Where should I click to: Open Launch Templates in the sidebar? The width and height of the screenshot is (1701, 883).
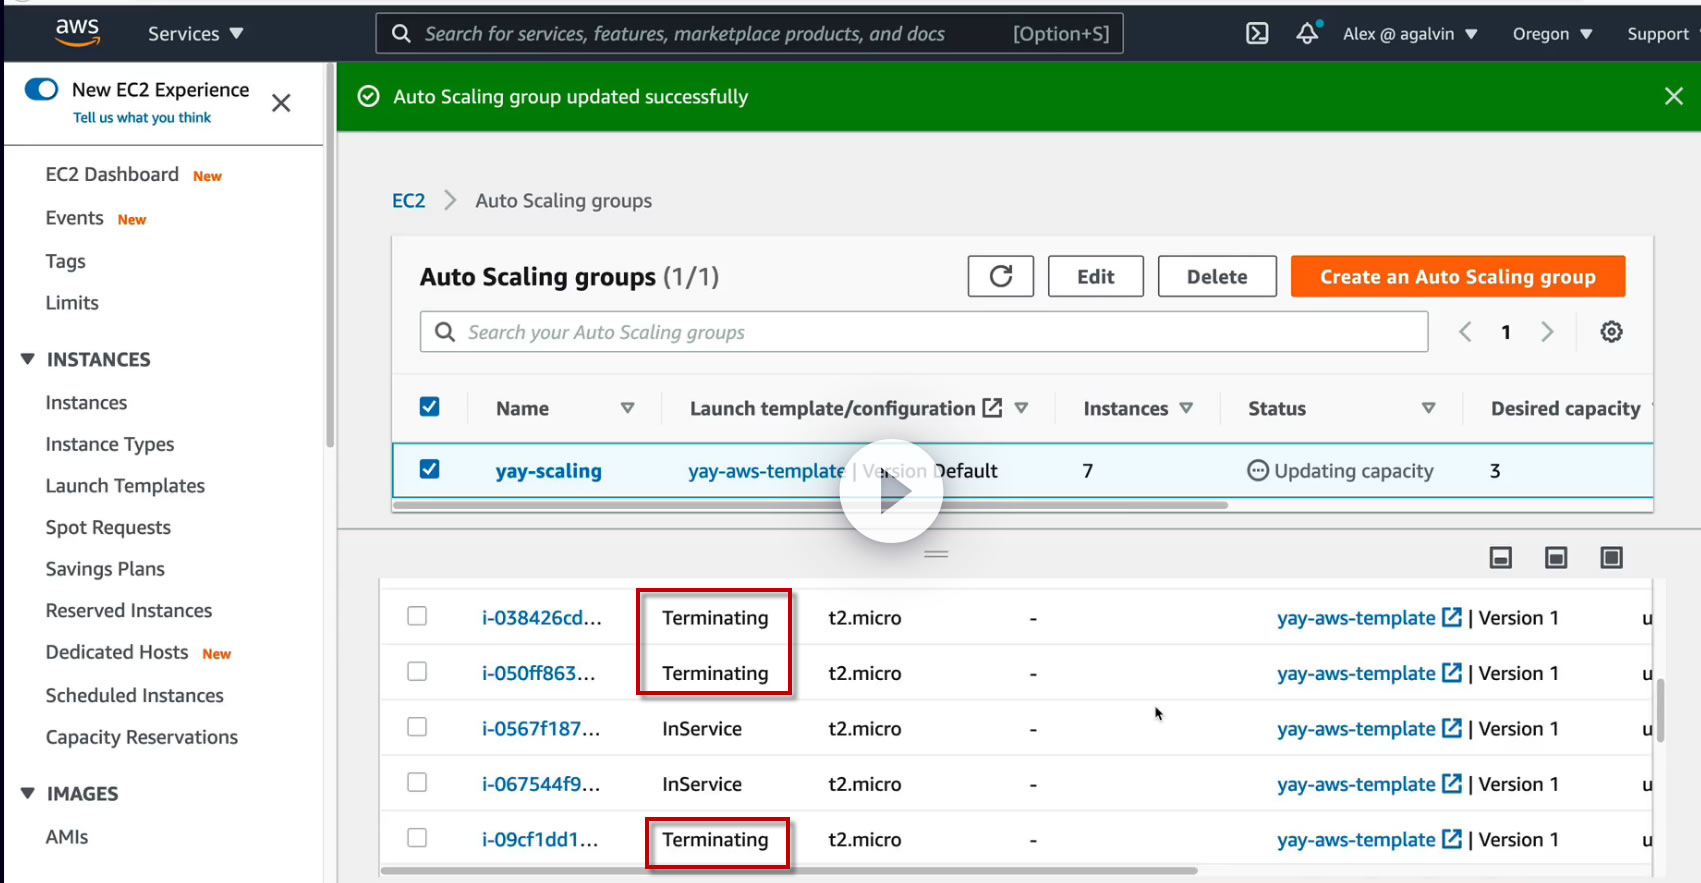[125, 486]
